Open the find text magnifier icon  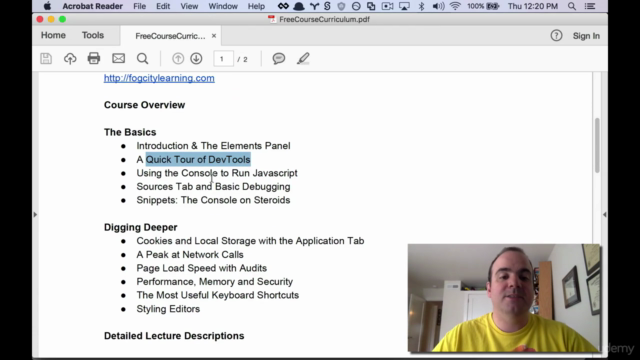click(142, 59)
